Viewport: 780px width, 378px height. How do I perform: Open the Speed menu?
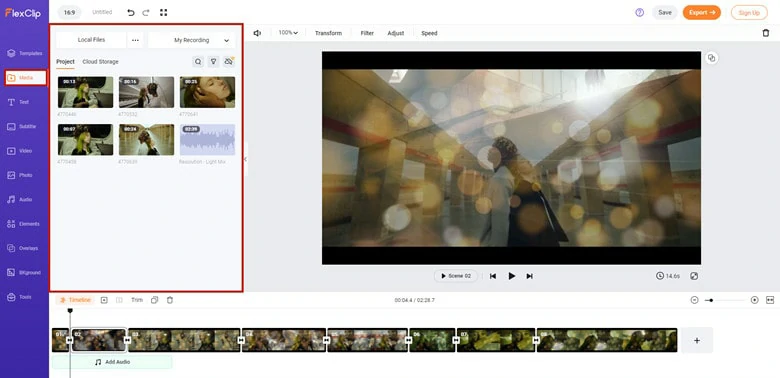(429, 33)
